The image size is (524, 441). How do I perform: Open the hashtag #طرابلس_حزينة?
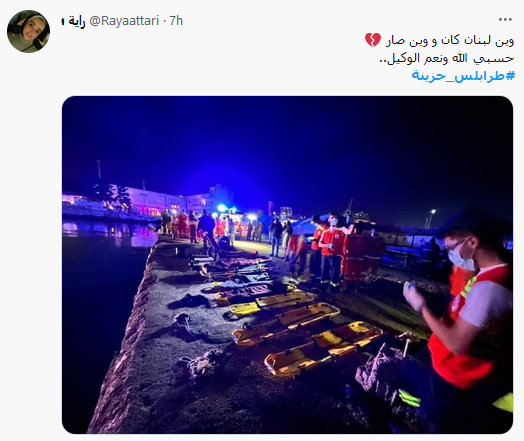464,76
